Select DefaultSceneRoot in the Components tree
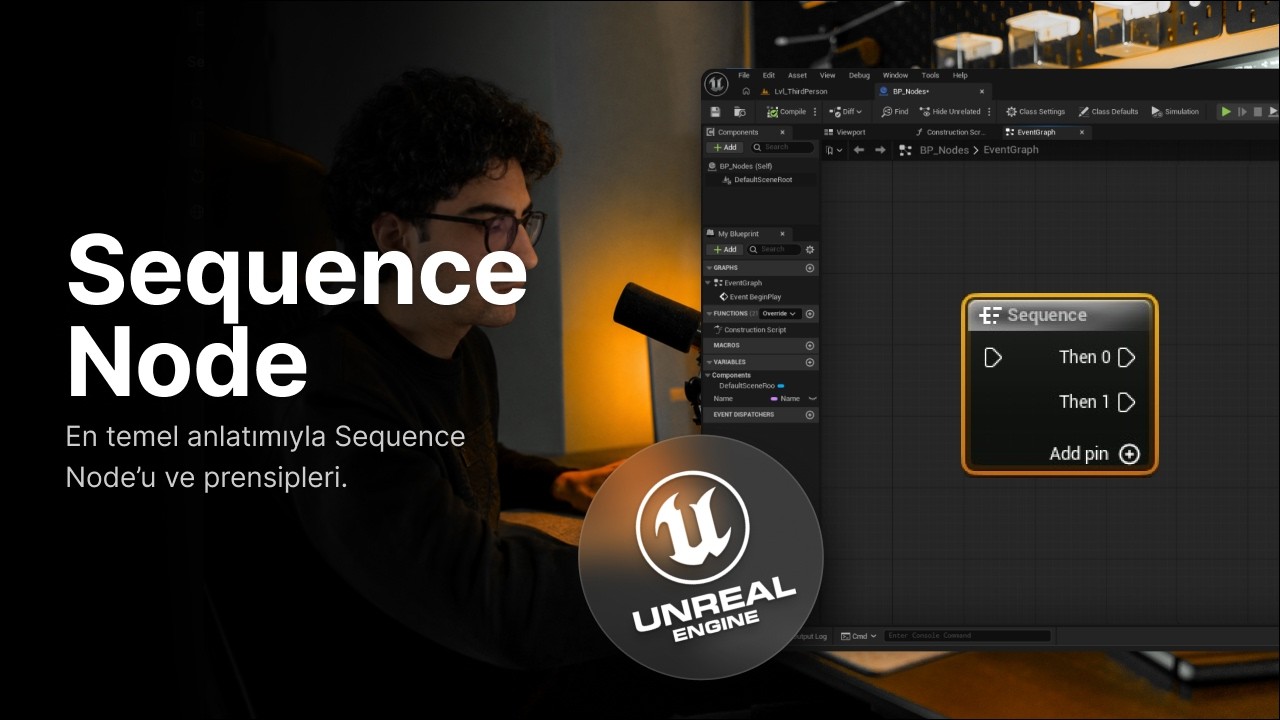This screenshot has width=1280, height=720. 757,180
